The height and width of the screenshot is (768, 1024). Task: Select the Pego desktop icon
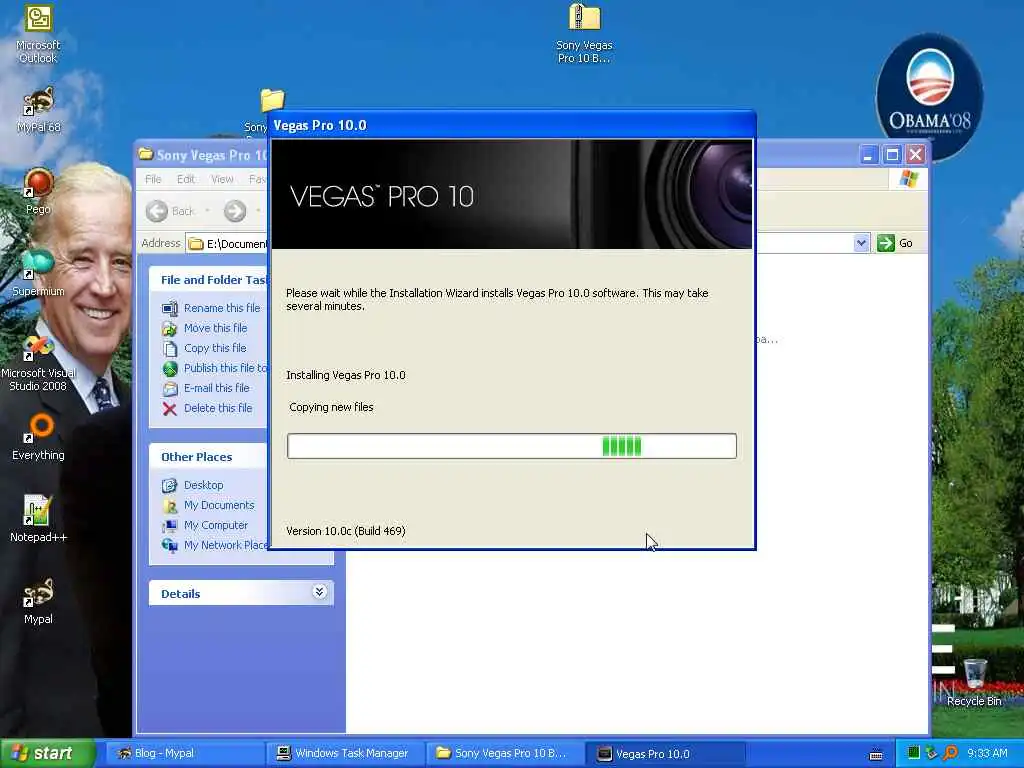click(x=38, y=192)
